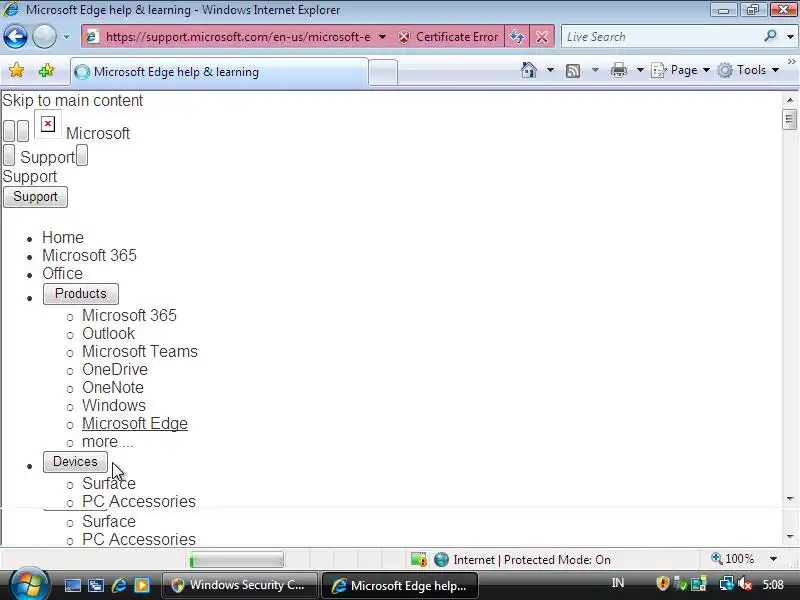Click the Back navigation arrow

click(15, 37)
